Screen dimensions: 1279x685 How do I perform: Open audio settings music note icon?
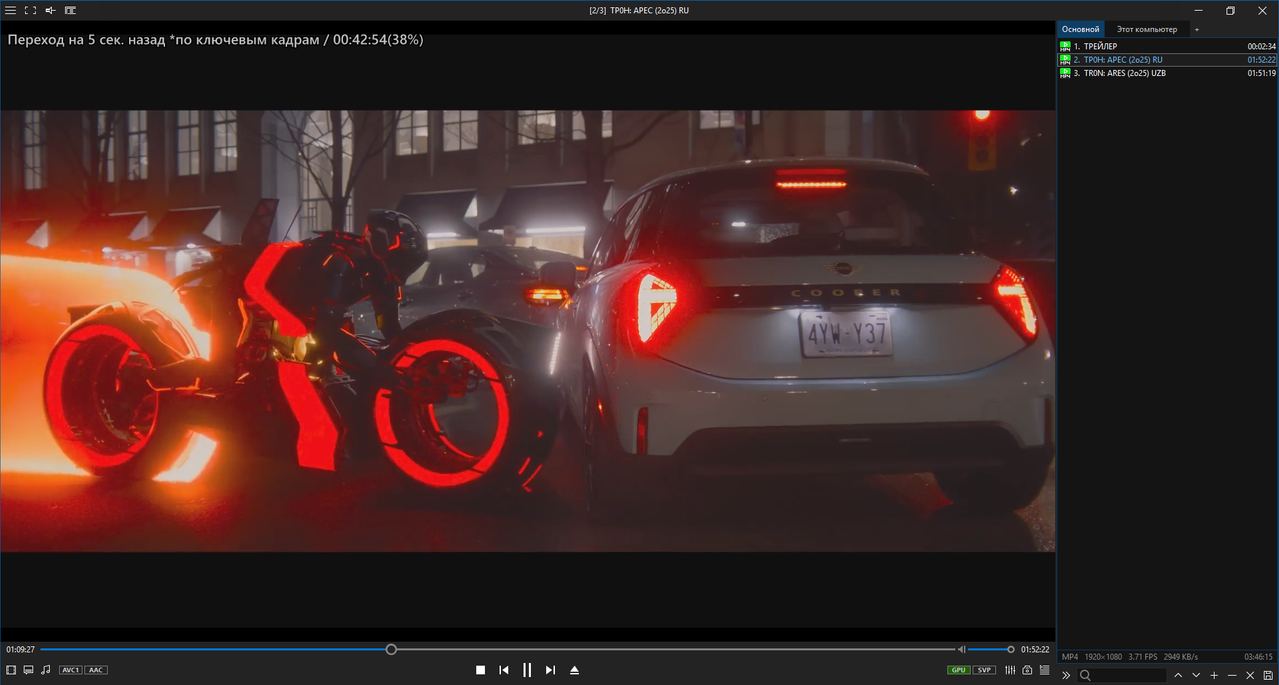45,670
